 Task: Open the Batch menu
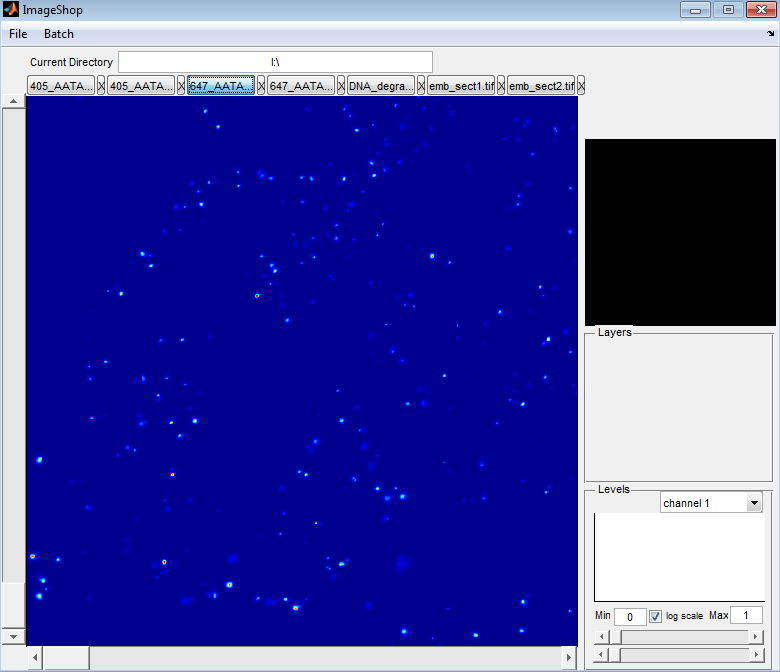click(59, 34)
